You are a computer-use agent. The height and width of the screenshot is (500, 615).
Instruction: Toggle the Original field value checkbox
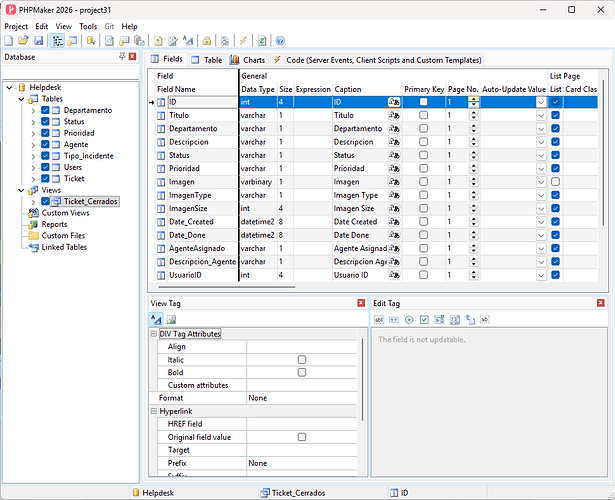pyautogui.click(x=302, y=437)
